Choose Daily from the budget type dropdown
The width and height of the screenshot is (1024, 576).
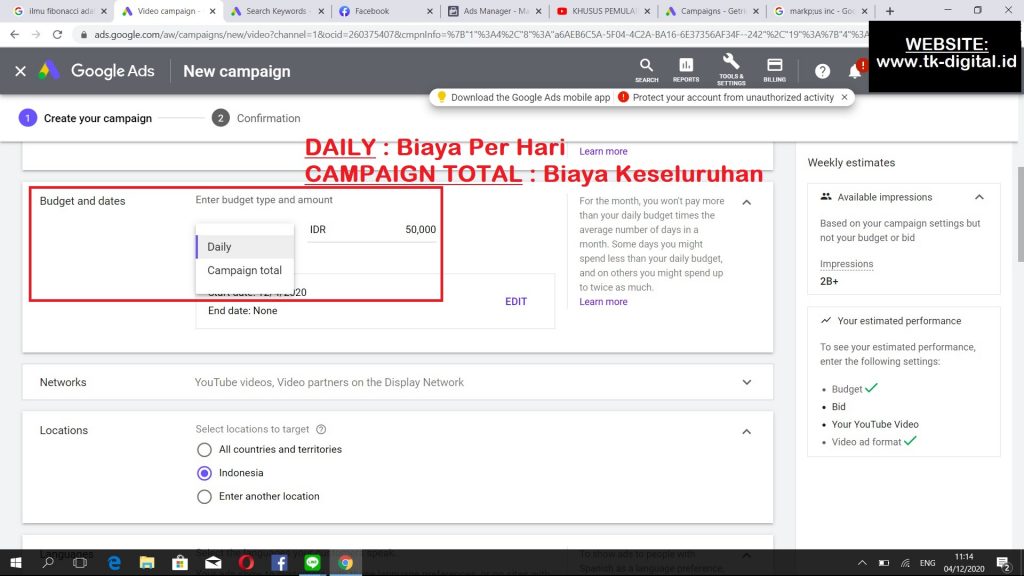[x=219, y=247]
